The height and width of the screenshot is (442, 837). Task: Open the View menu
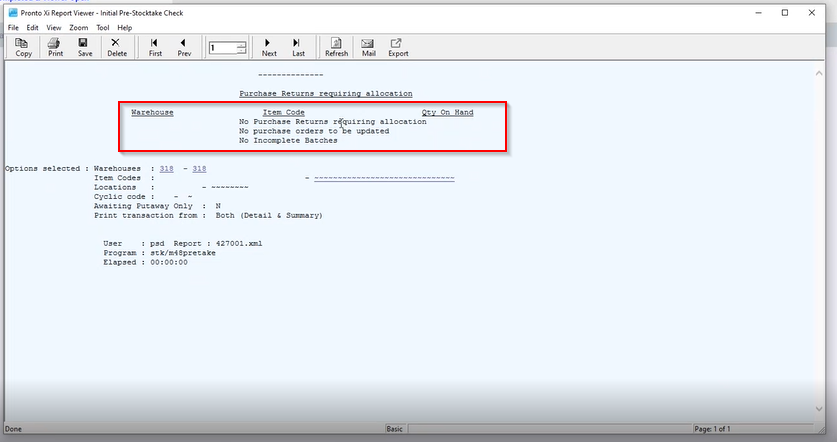pyautogui.click(x=53, y=28)
